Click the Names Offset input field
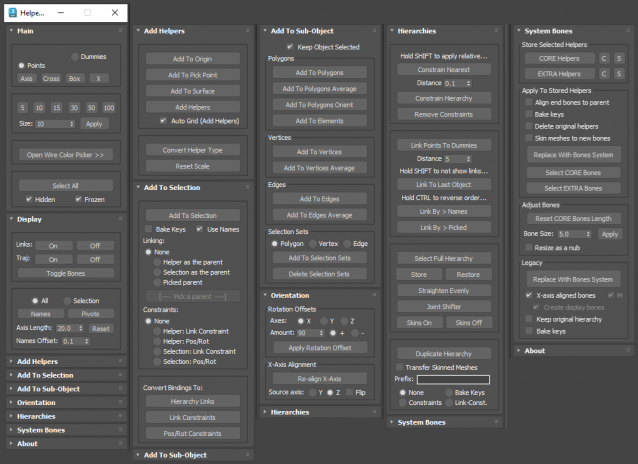This screenshot has width=638, height=464. tap(72, 341)
